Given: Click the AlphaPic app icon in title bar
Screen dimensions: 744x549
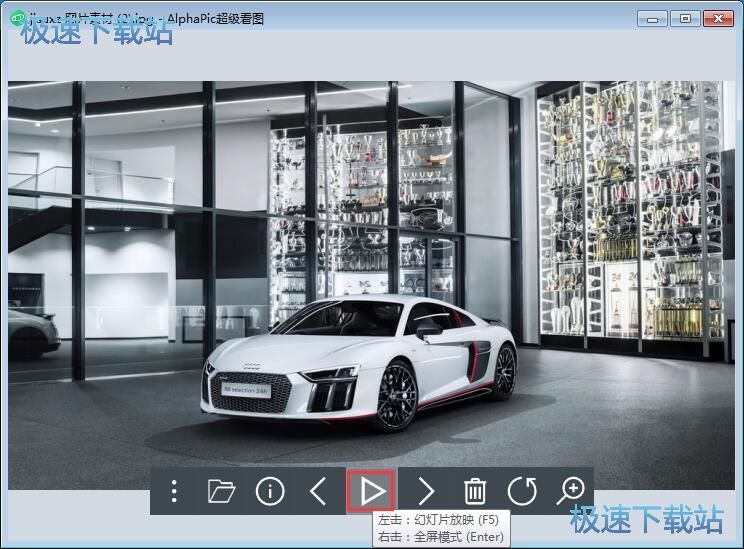Looking at the screenshot, I should (17, 18).
